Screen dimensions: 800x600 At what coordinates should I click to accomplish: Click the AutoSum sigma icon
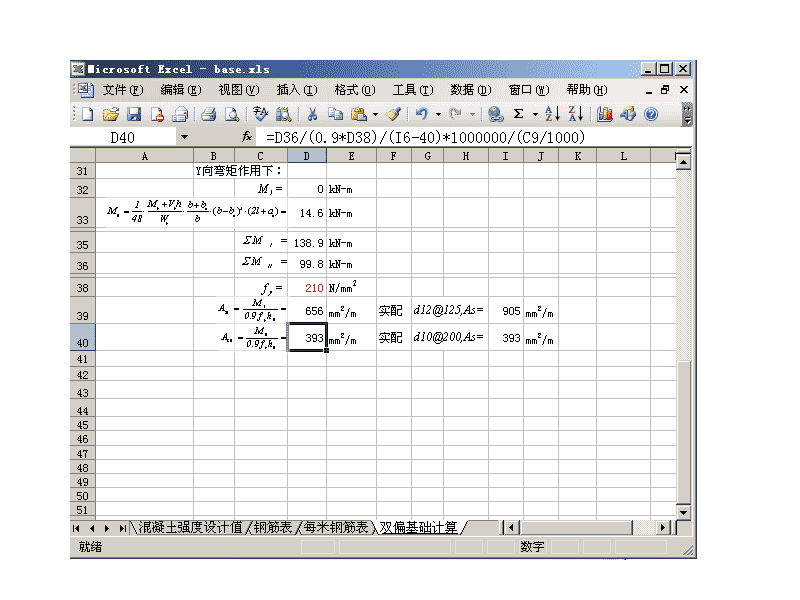click(x=518, y=114)
